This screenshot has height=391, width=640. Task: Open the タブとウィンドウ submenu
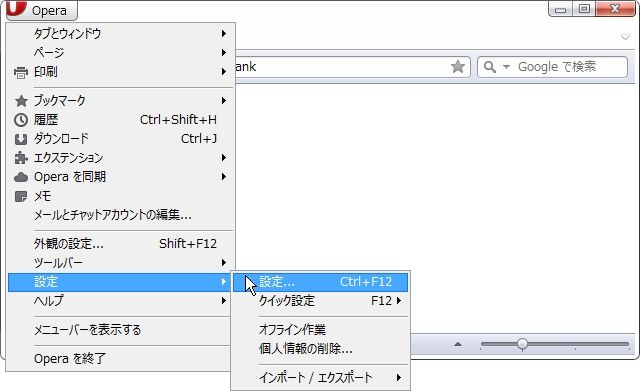(x=121, y=33)
